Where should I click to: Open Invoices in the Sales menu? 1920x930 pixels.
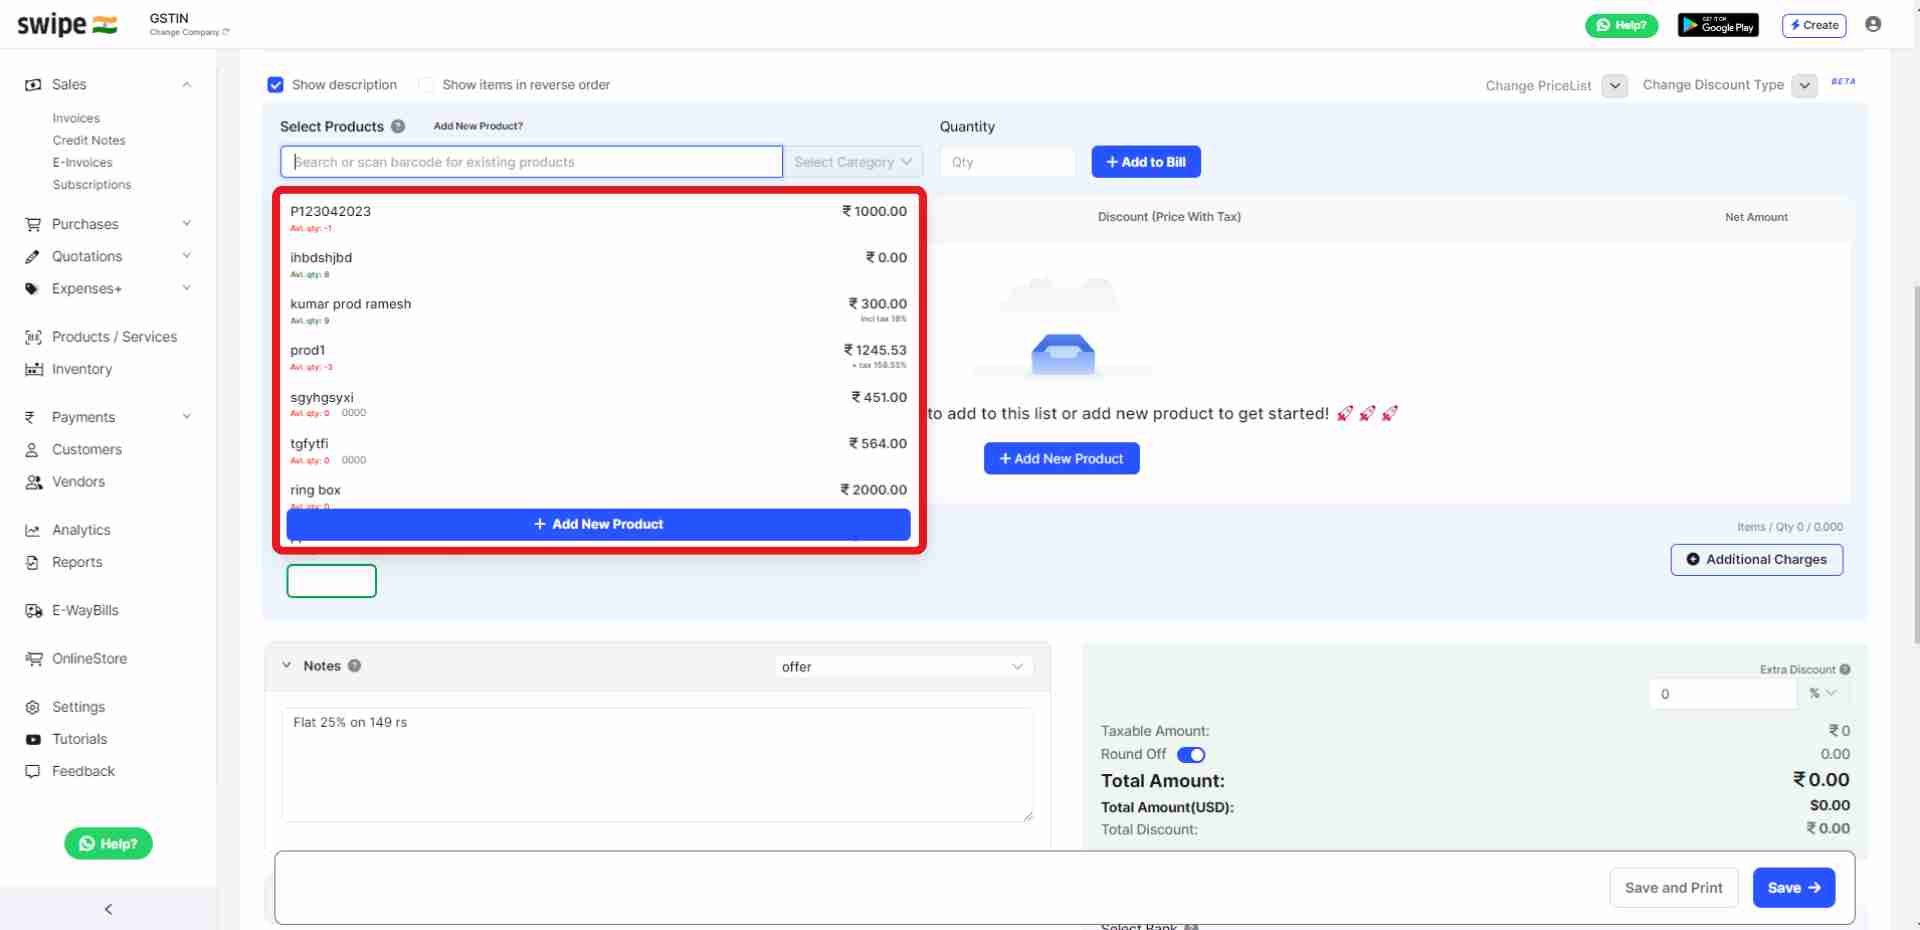coord(76,118)
